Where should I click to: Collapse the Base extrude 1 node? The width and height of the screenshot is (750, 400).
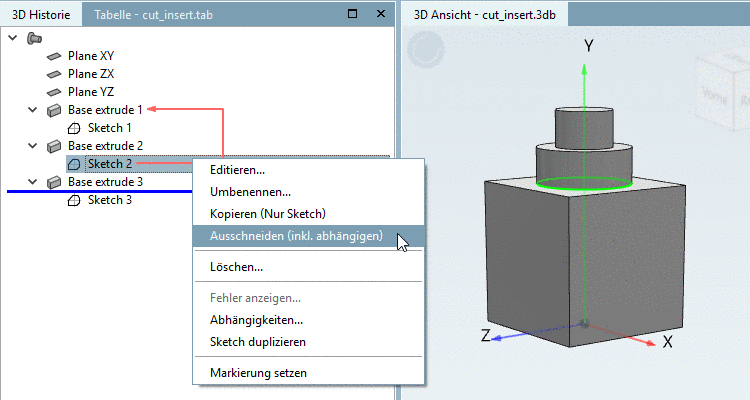(x=33, y=110)
